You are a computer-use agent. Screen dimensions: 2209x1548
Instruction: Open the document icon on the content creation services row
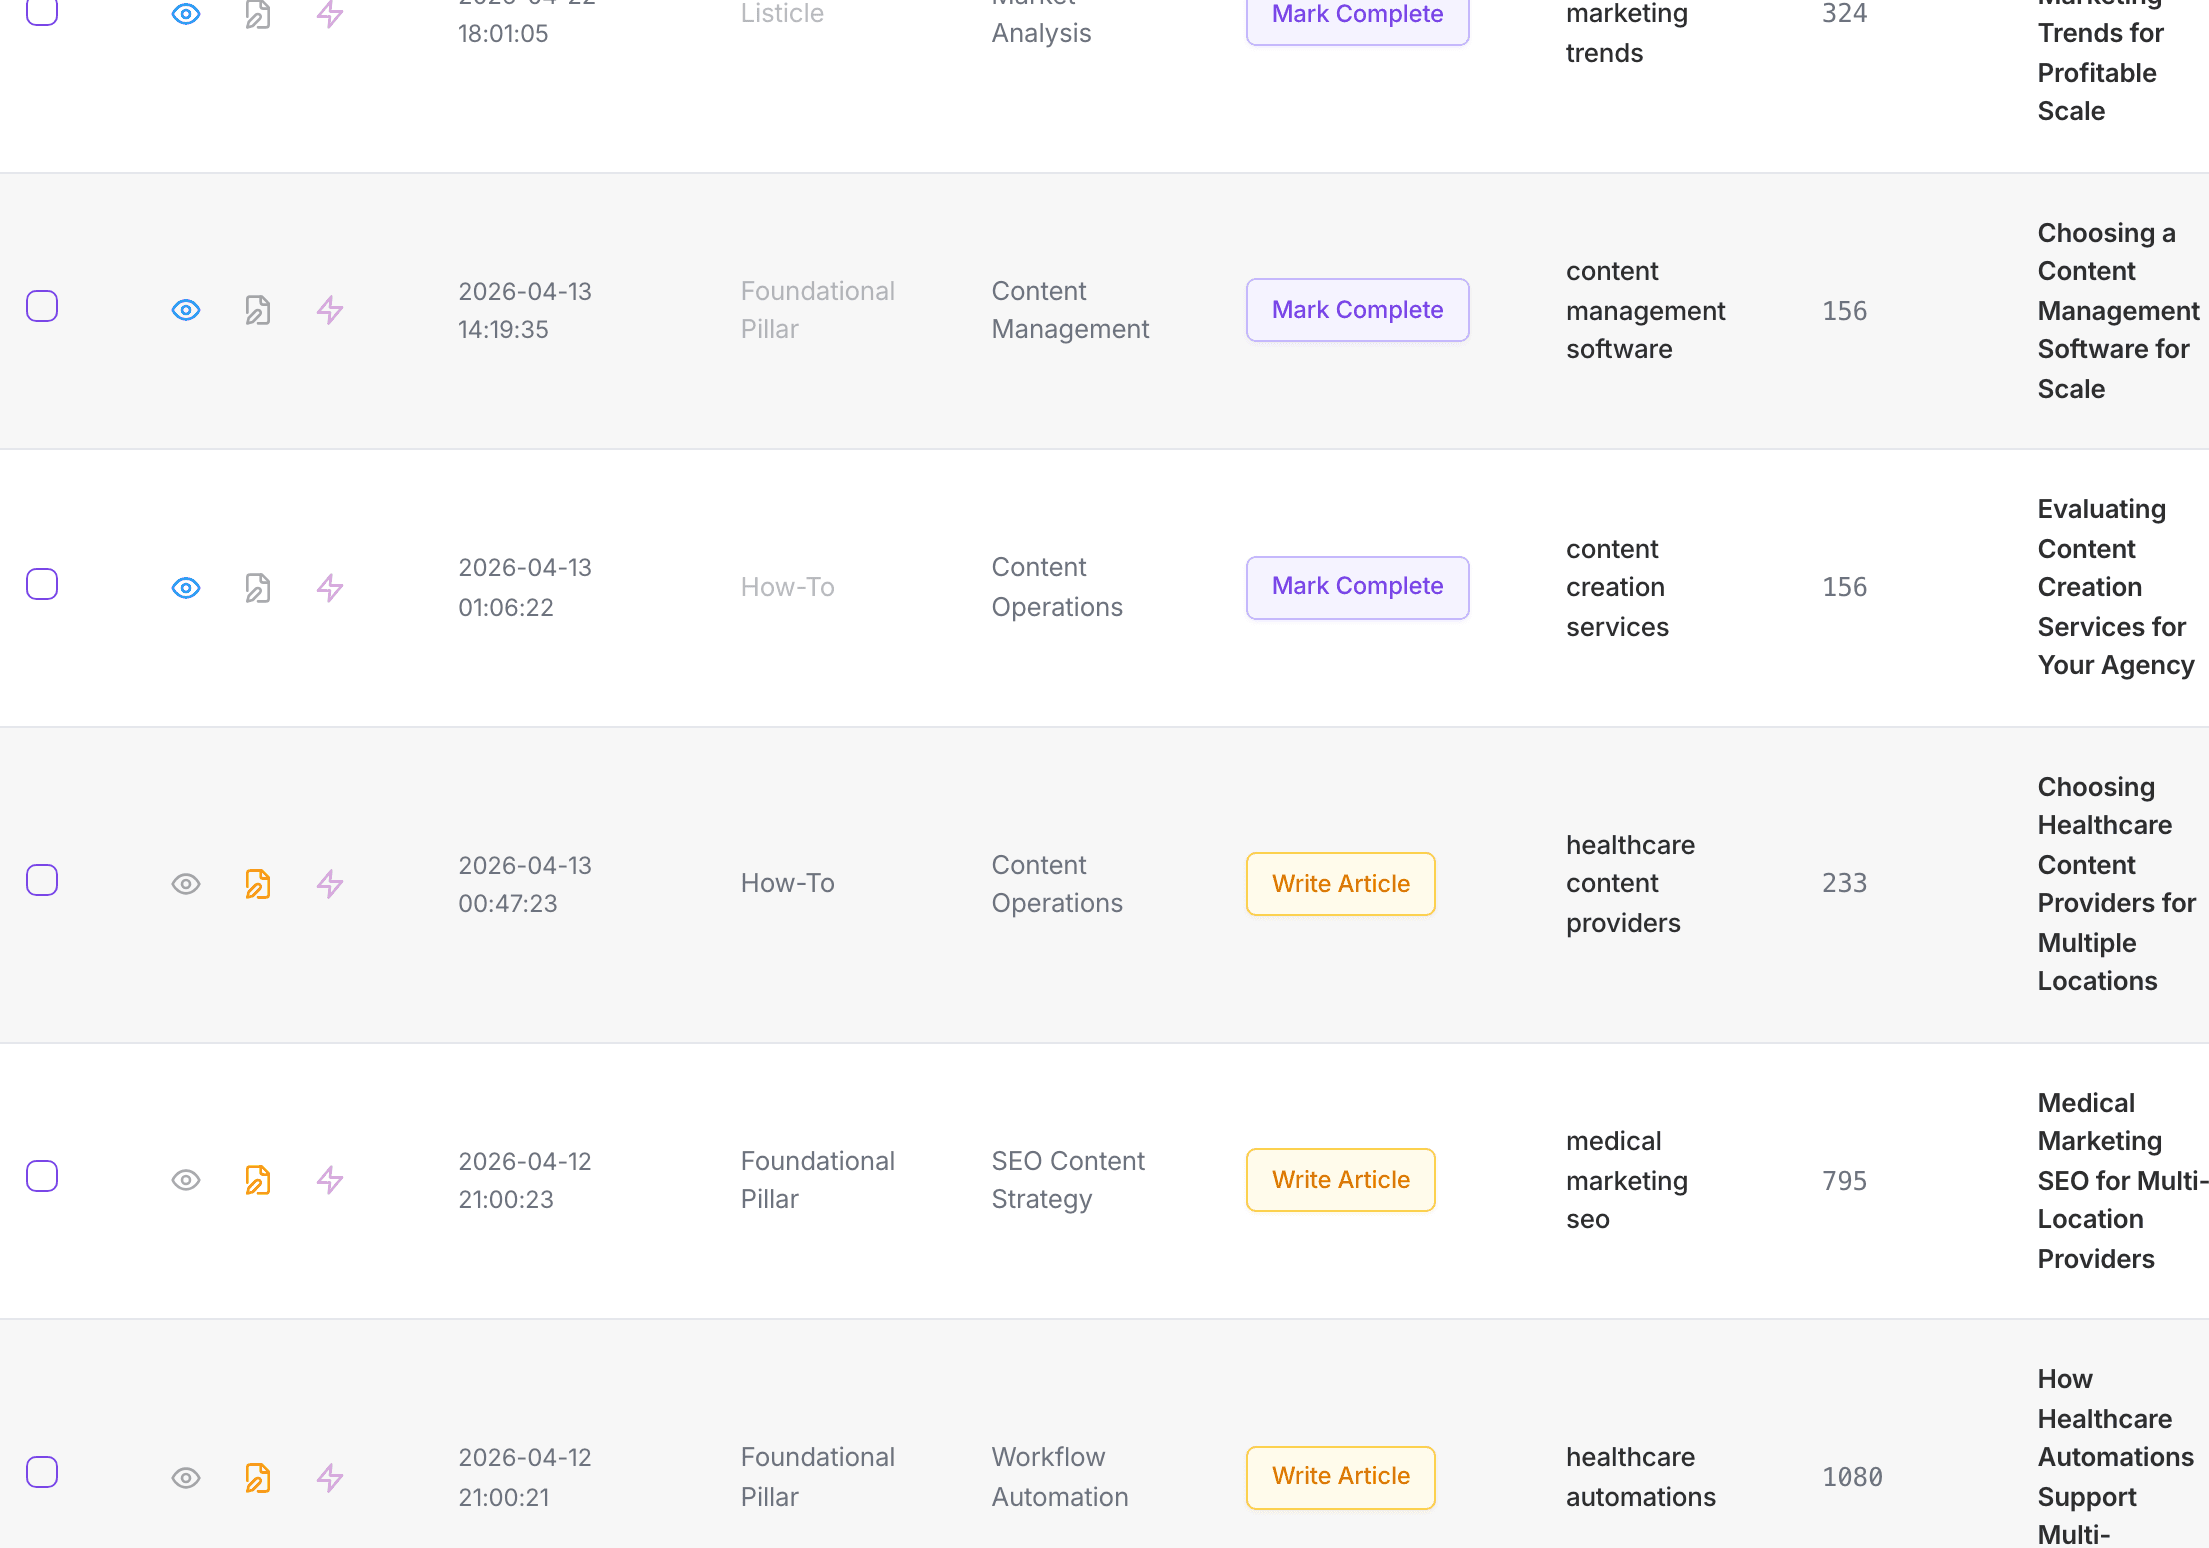pos(258,588)
